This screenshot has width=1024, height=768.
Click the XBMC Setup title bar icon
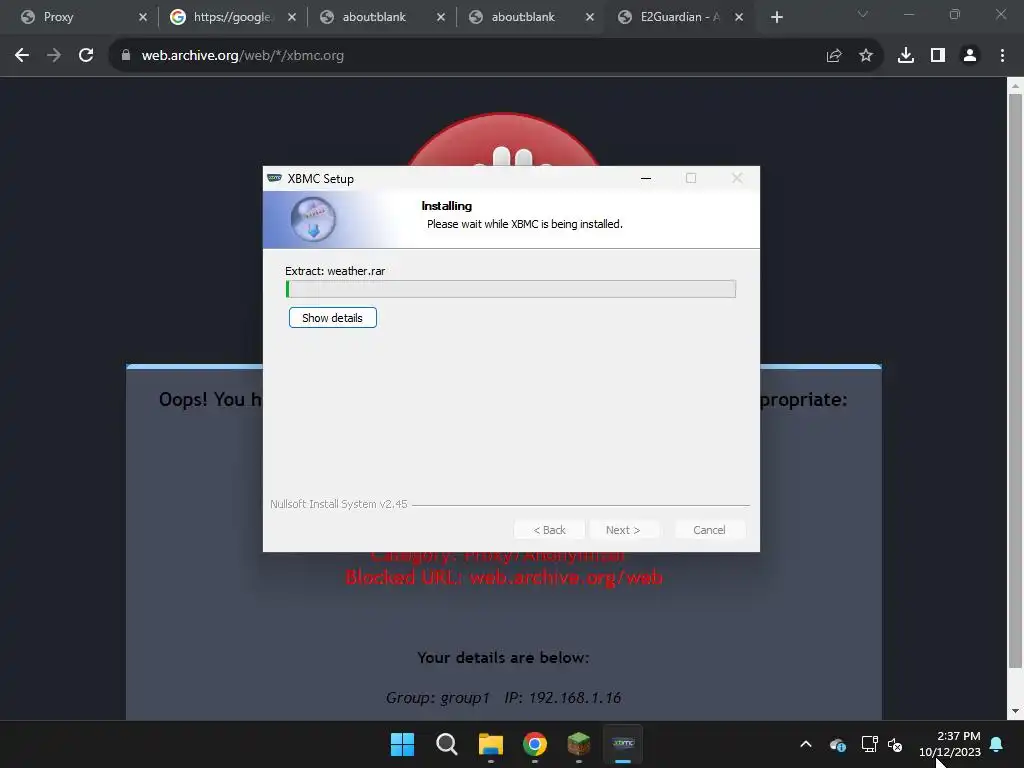pyautogui.click(x=275, y=178)
